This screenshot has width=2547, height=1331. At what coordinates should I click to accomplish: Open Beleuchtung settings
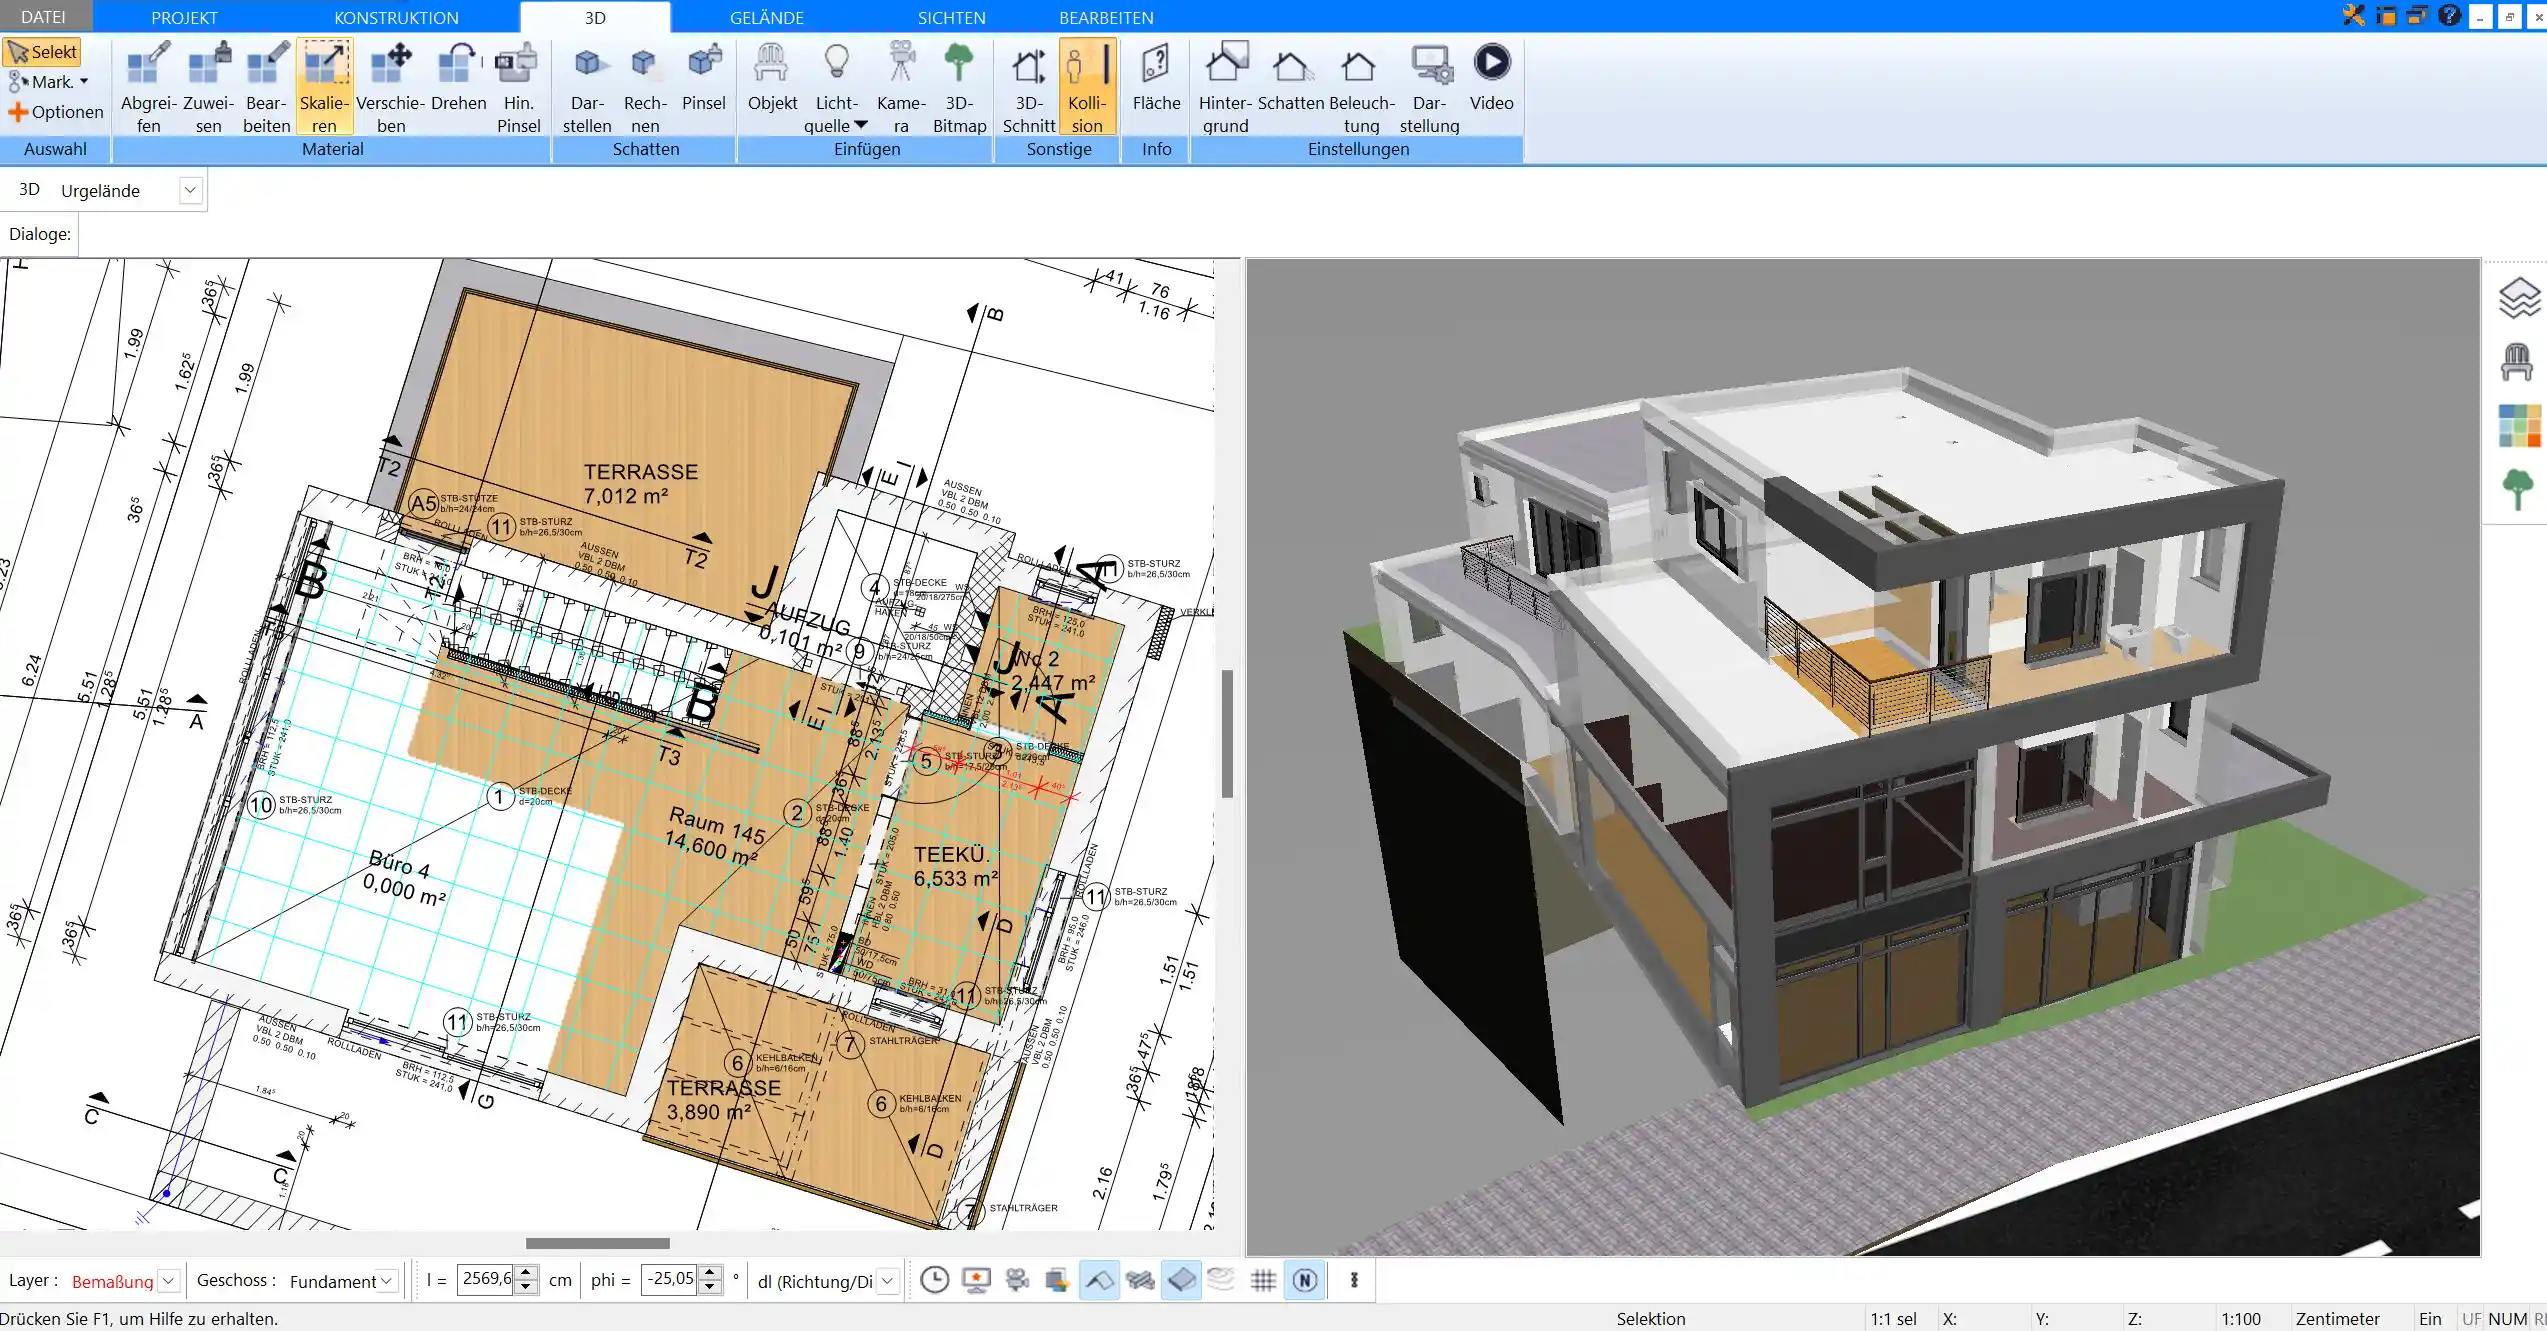coord(1361,87)
